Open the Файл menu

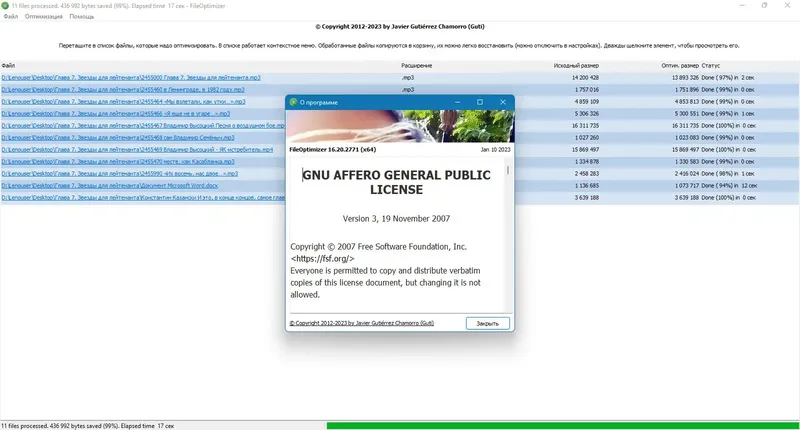tap(11, 16)
